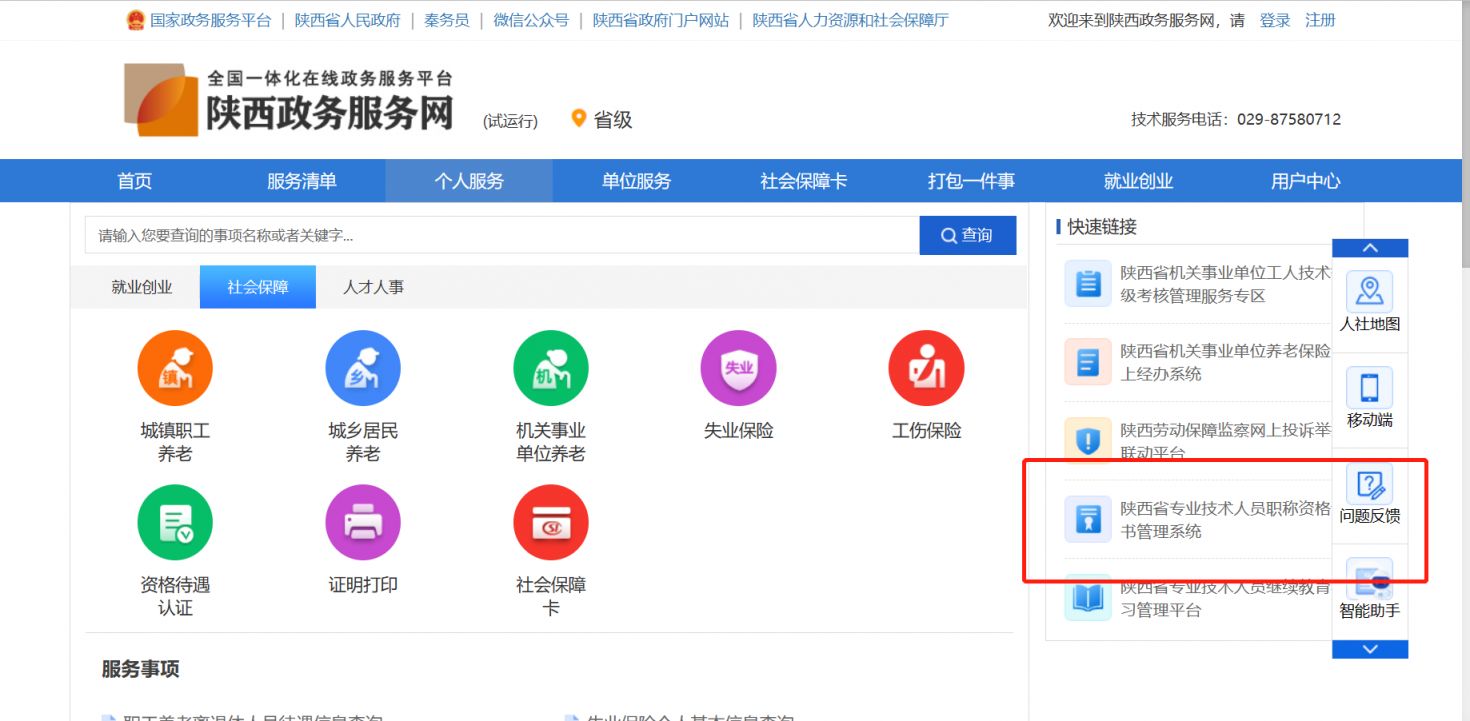Click the 人社地图 map icon
1470x721 pixels.
click(x=1370, y=291)
